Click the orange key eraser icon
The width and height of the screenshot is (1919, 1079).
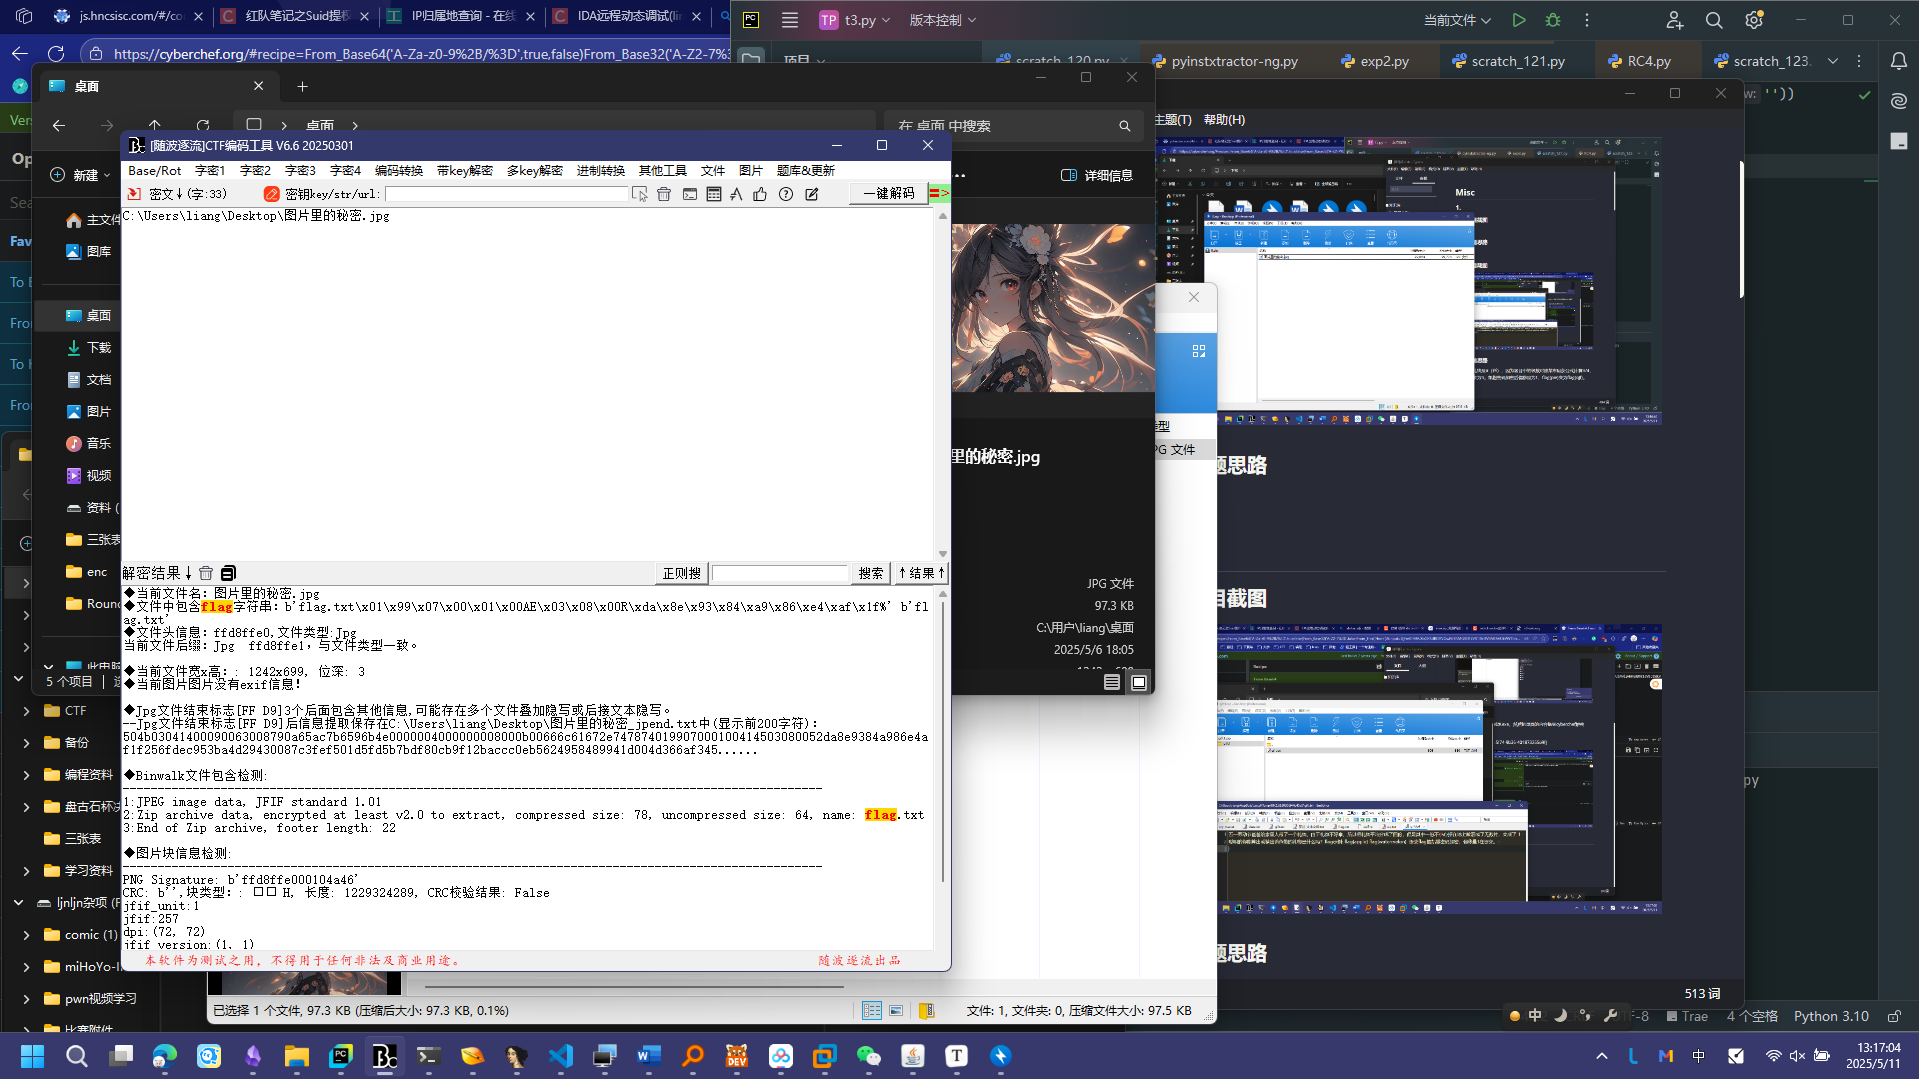tap(271, 194)
